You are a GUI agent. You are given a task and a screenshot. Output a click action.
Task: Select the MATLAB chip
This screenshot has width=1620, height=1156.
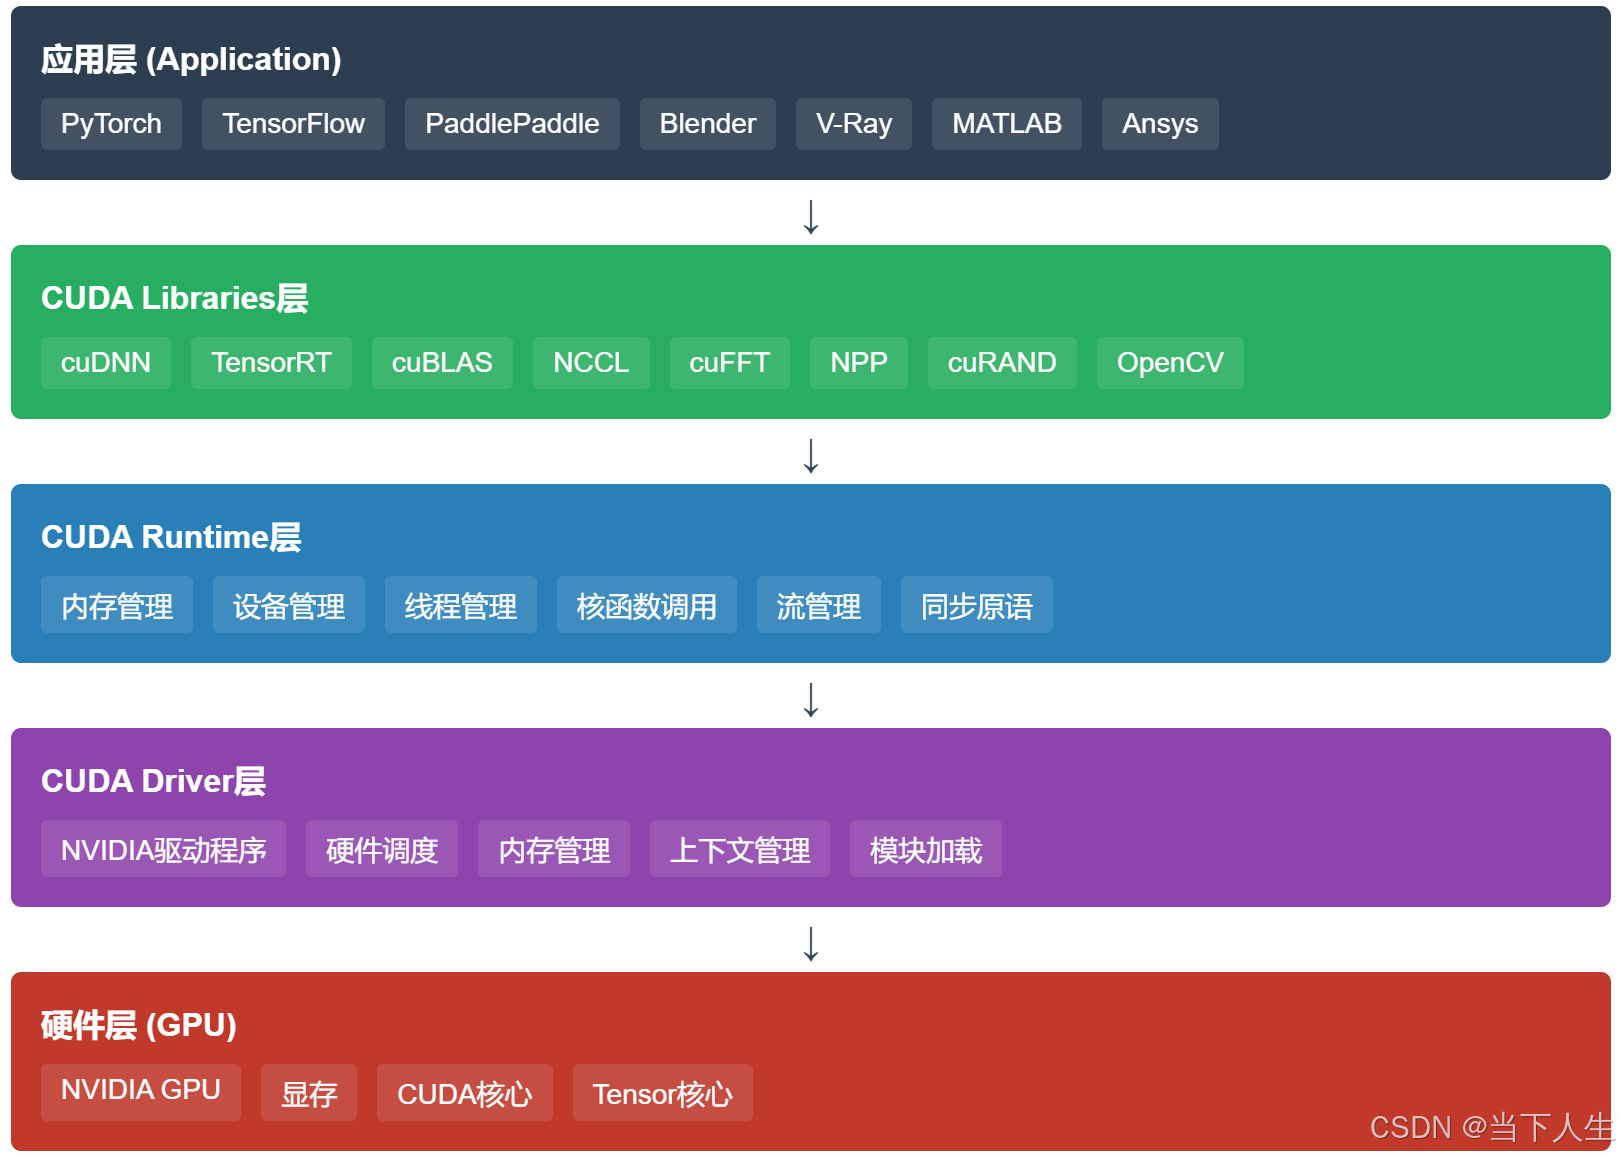click(x=1007, y=124)
